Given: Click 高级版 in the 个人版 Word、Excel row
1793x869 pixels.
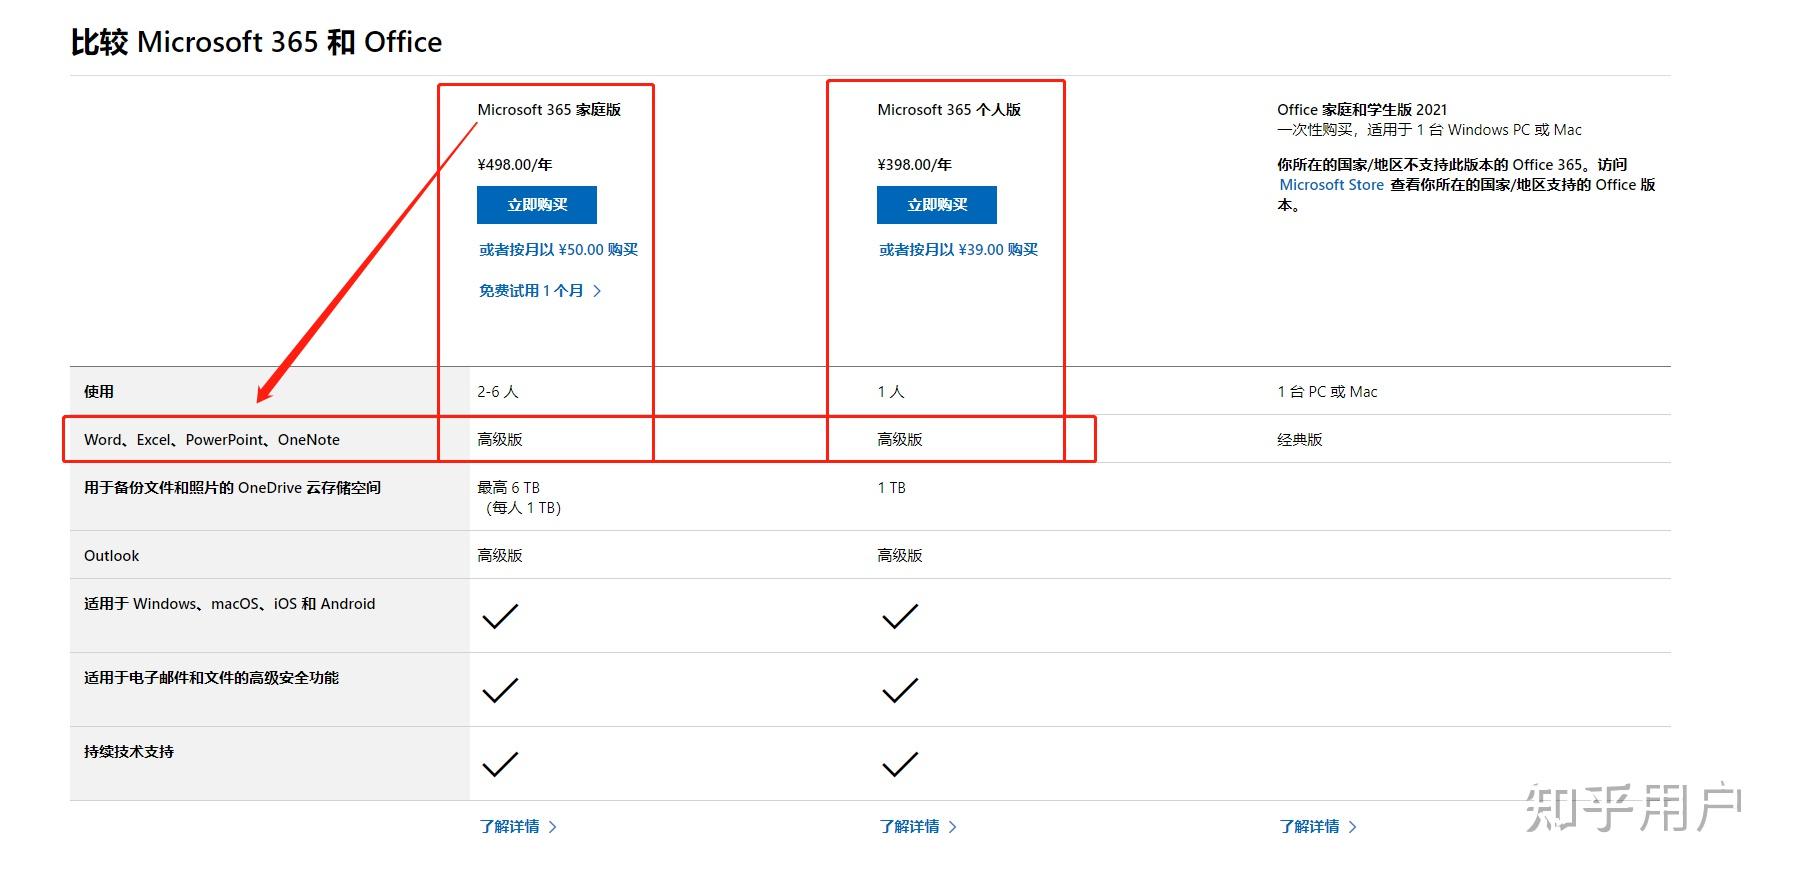Looking at the screenshot, I should pos(900,440).
